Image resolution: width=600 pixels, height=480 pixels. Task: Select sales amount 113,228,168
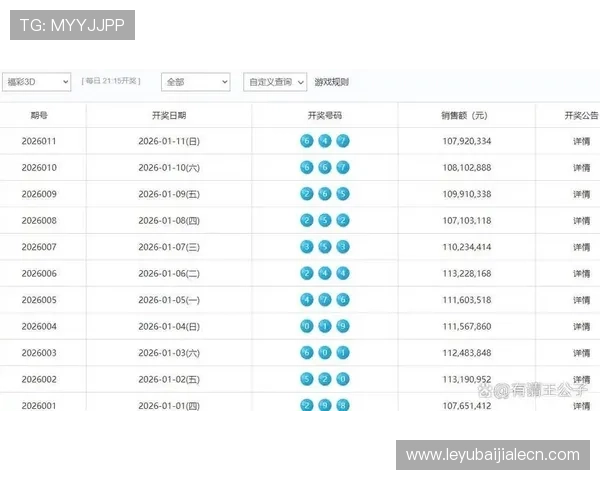[x=467, y=274]
